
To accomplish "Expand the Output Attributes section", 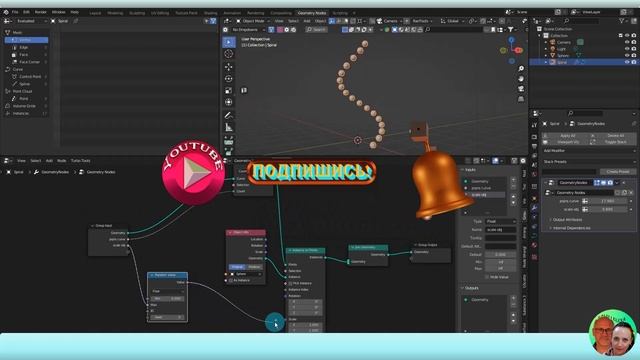I will [567, 220].
